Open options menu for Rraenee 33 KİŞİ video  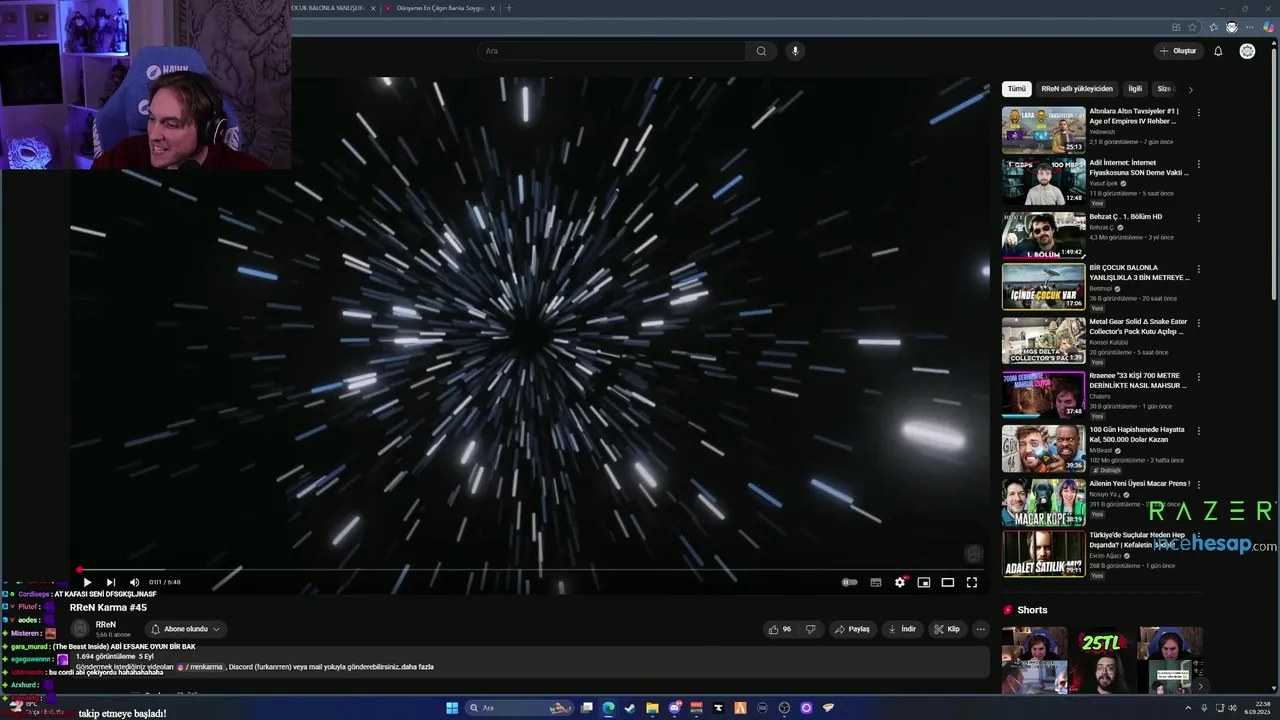(1198, 376)
